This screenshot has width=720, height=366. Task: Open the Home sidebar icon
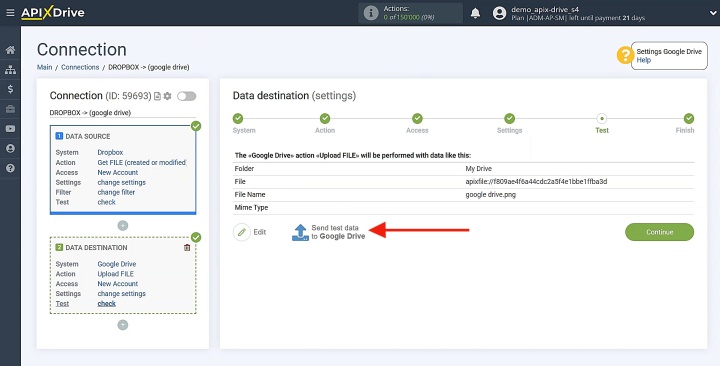pos(10,50)
